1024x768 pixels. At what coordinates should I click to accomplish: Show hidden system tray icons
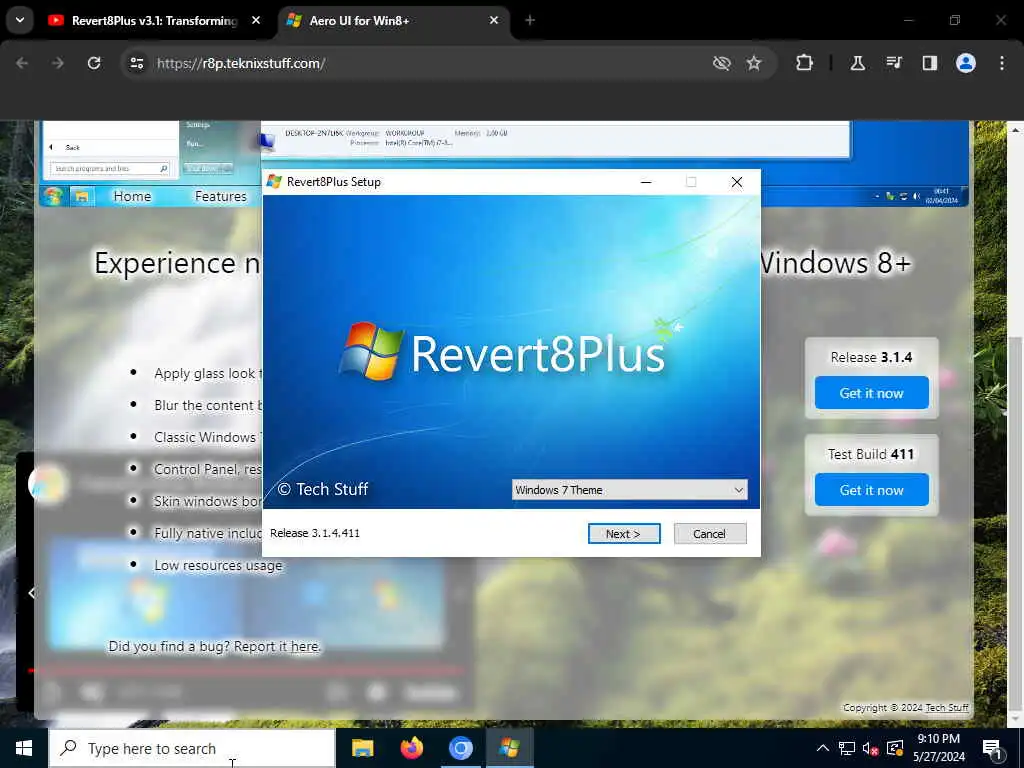tap(823, 748)
